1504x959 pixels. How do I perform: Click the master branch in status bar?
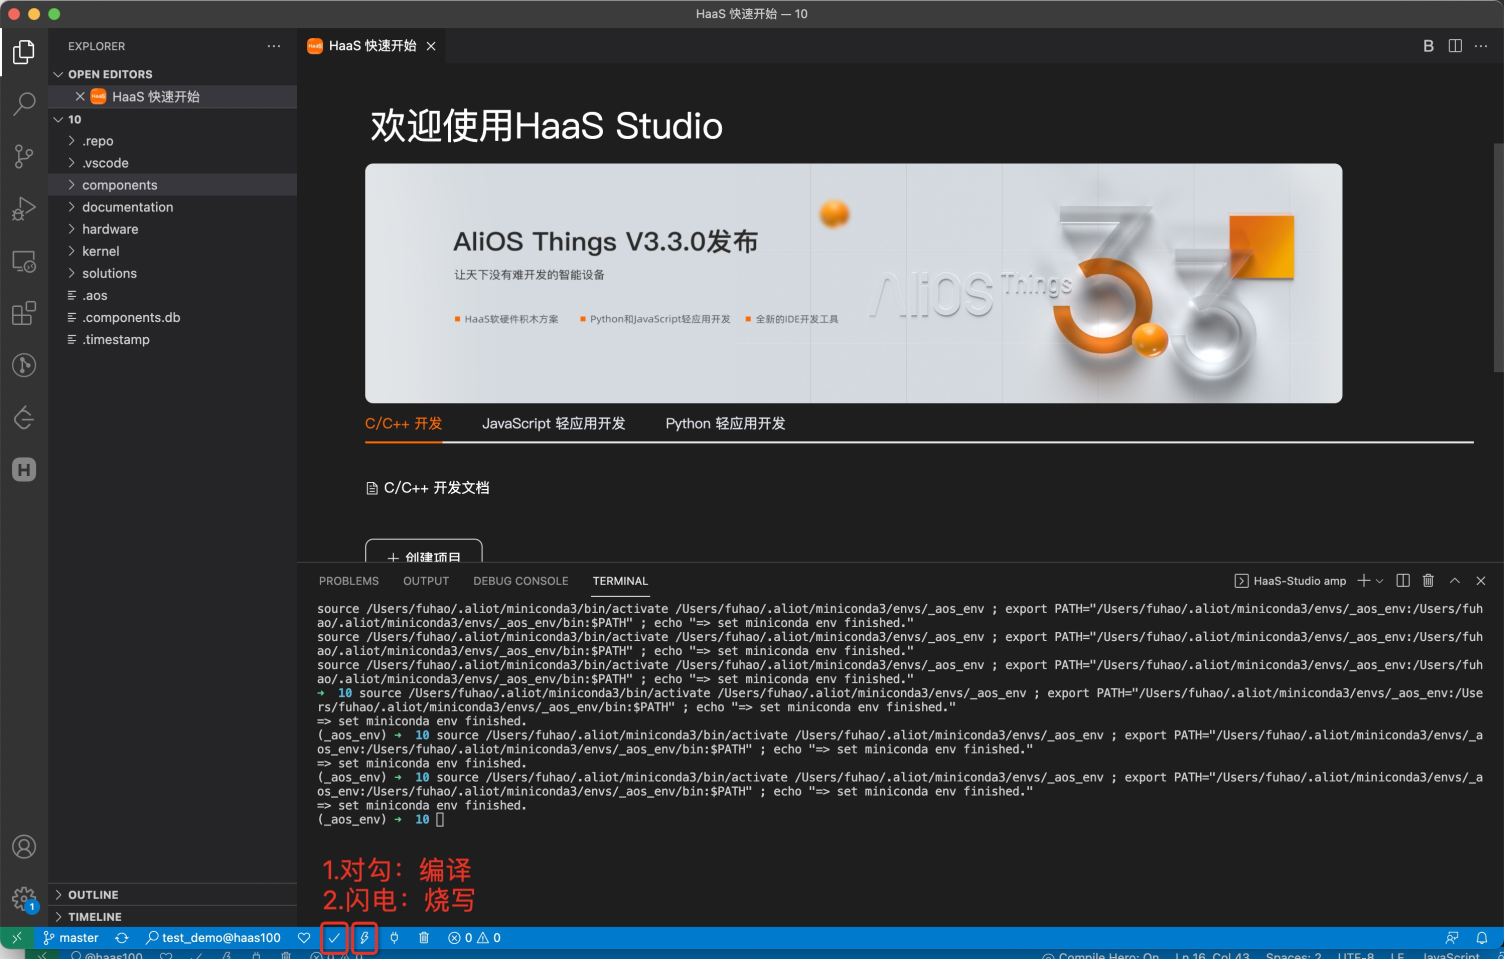(x=71, y=938)
